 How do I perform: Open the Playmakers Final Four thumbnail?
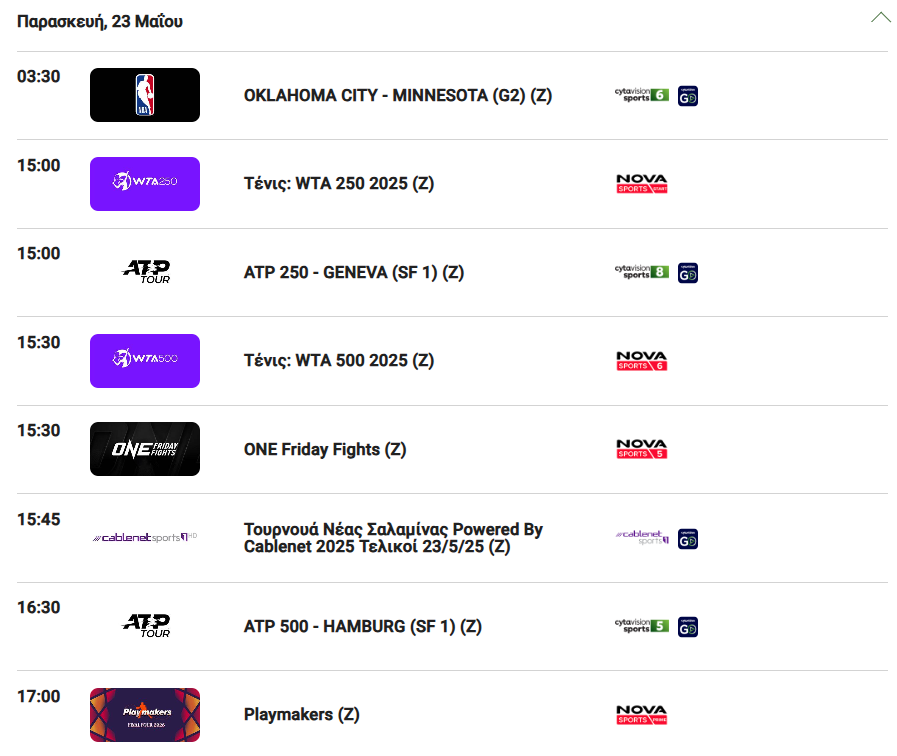145,715
